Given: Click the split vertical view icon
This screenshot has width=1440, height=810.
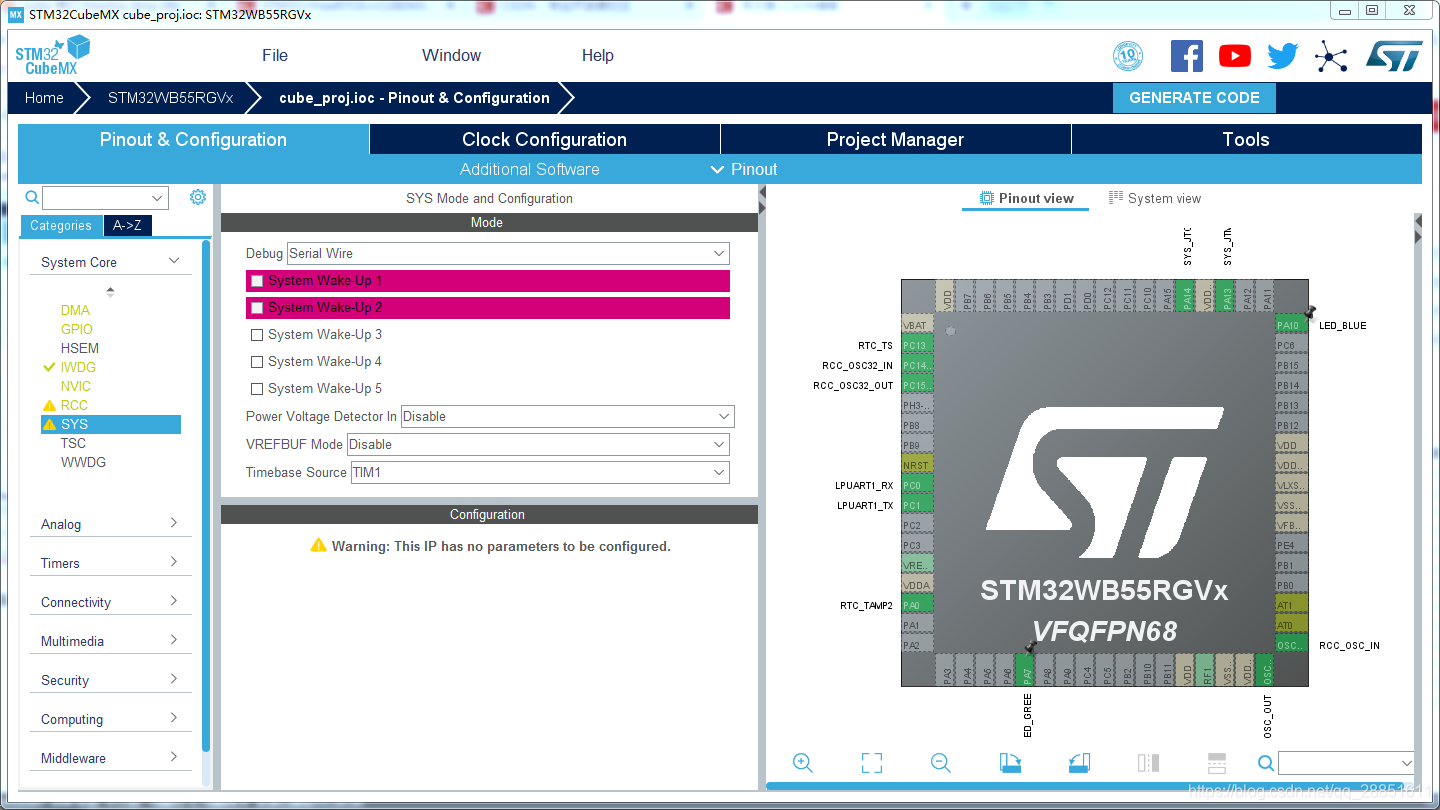Looking at the screenshot, I should tap(1148, 763).
